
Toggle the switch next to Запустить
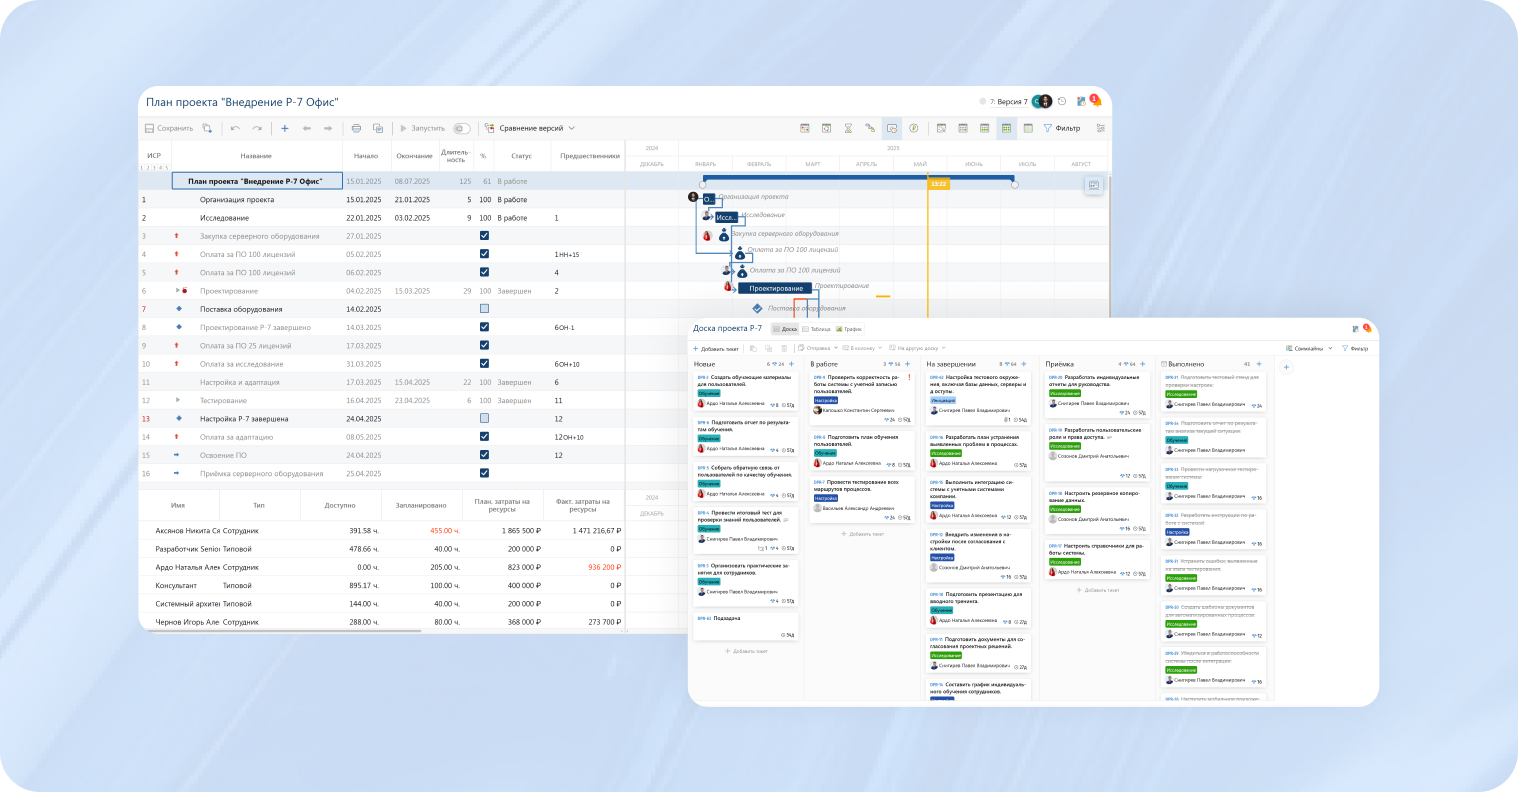[x=461, y=129]
